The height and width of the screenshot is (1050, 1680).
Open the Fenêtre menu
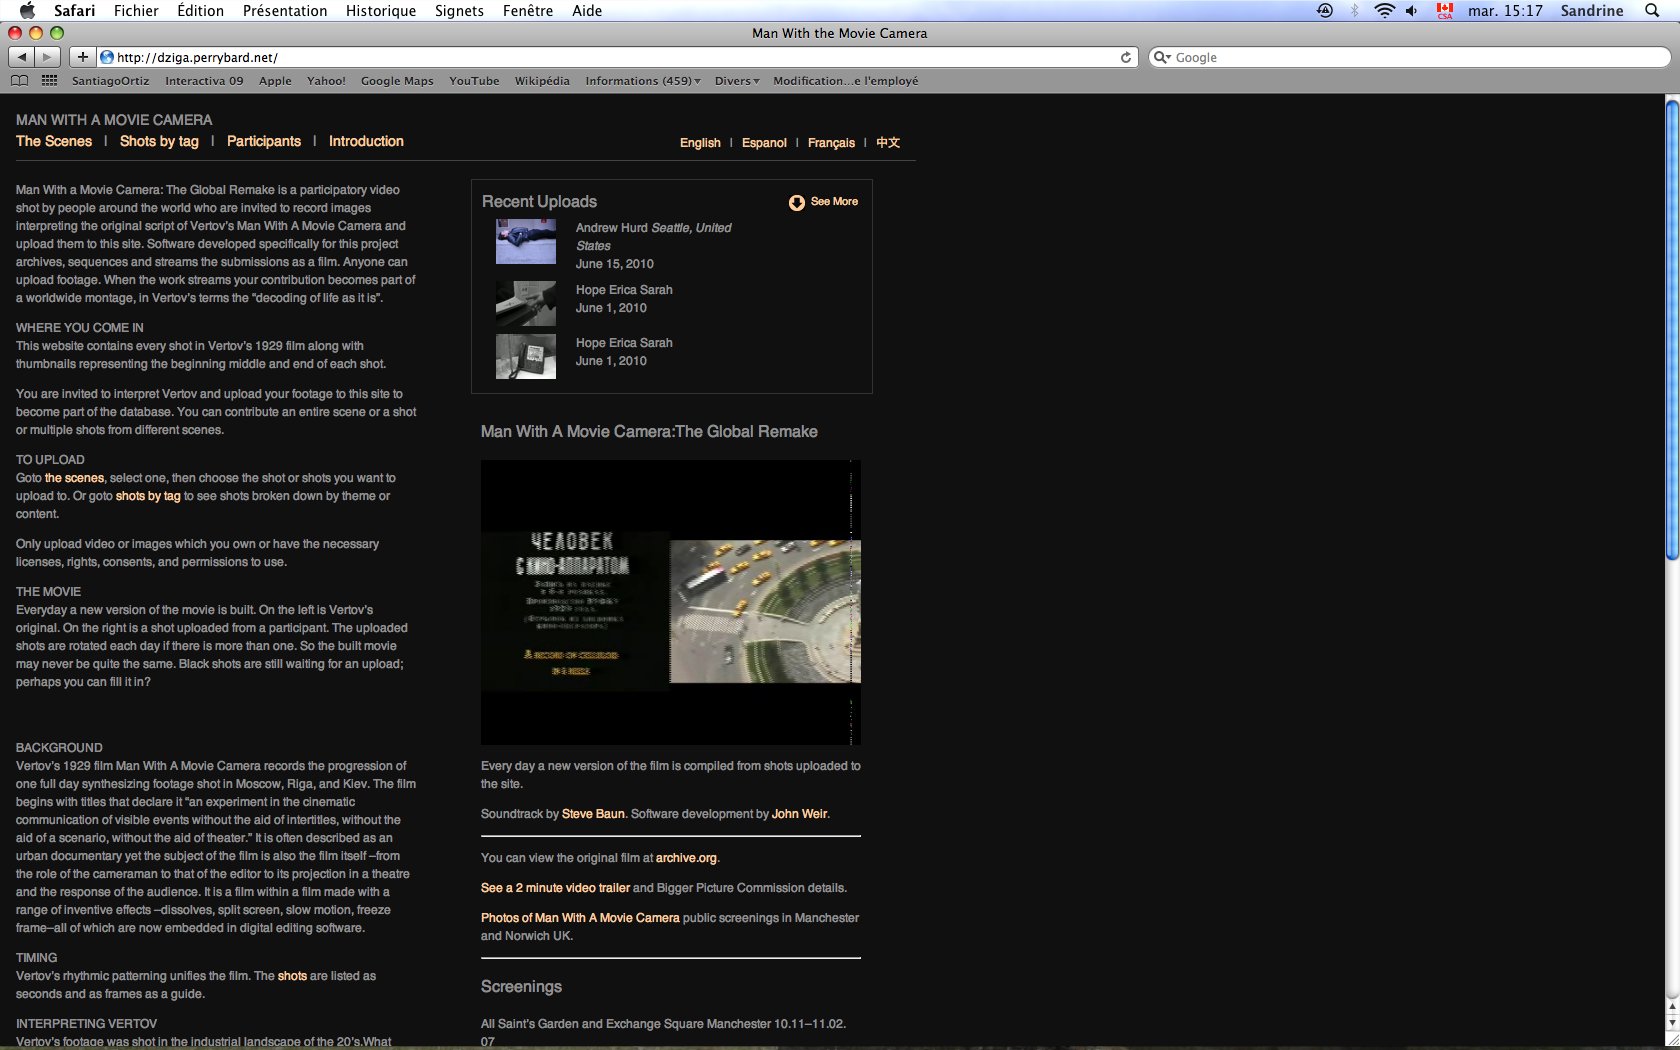coord(528,10)
